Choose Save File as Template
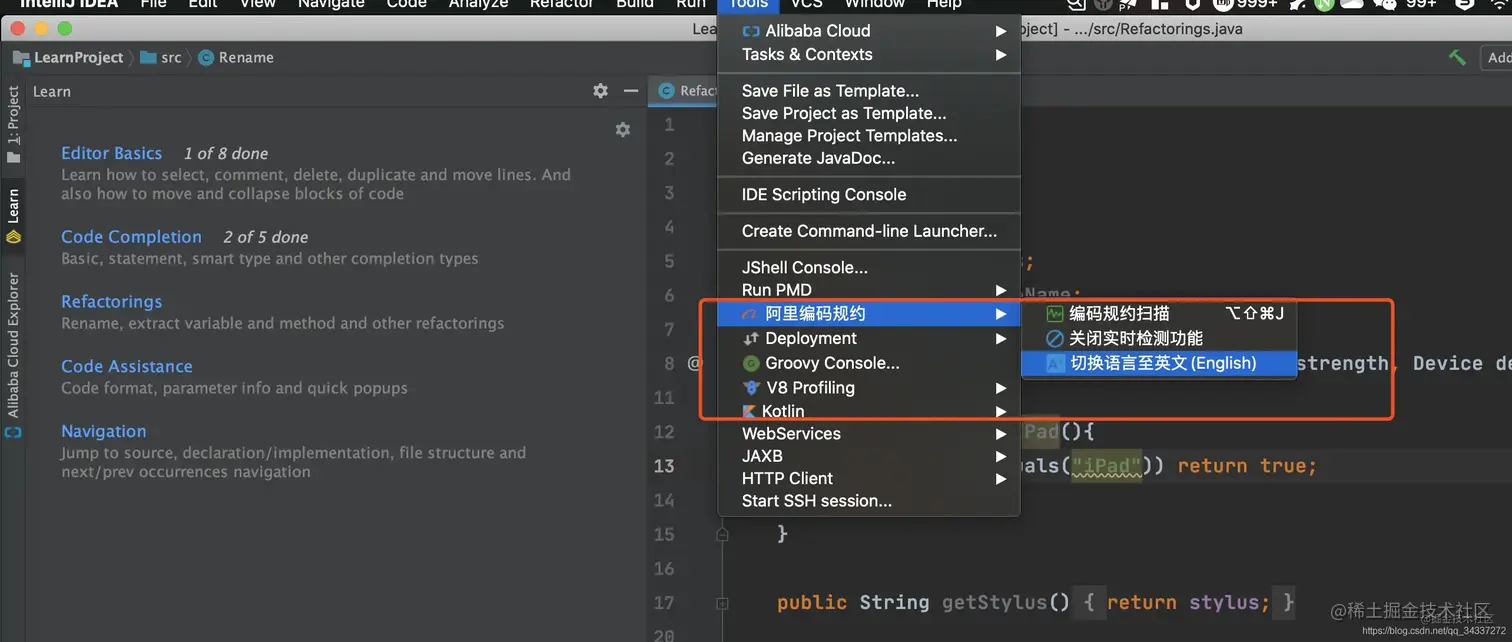The width and height of the screenshot is (1512, 642). (x=869, y=91)
